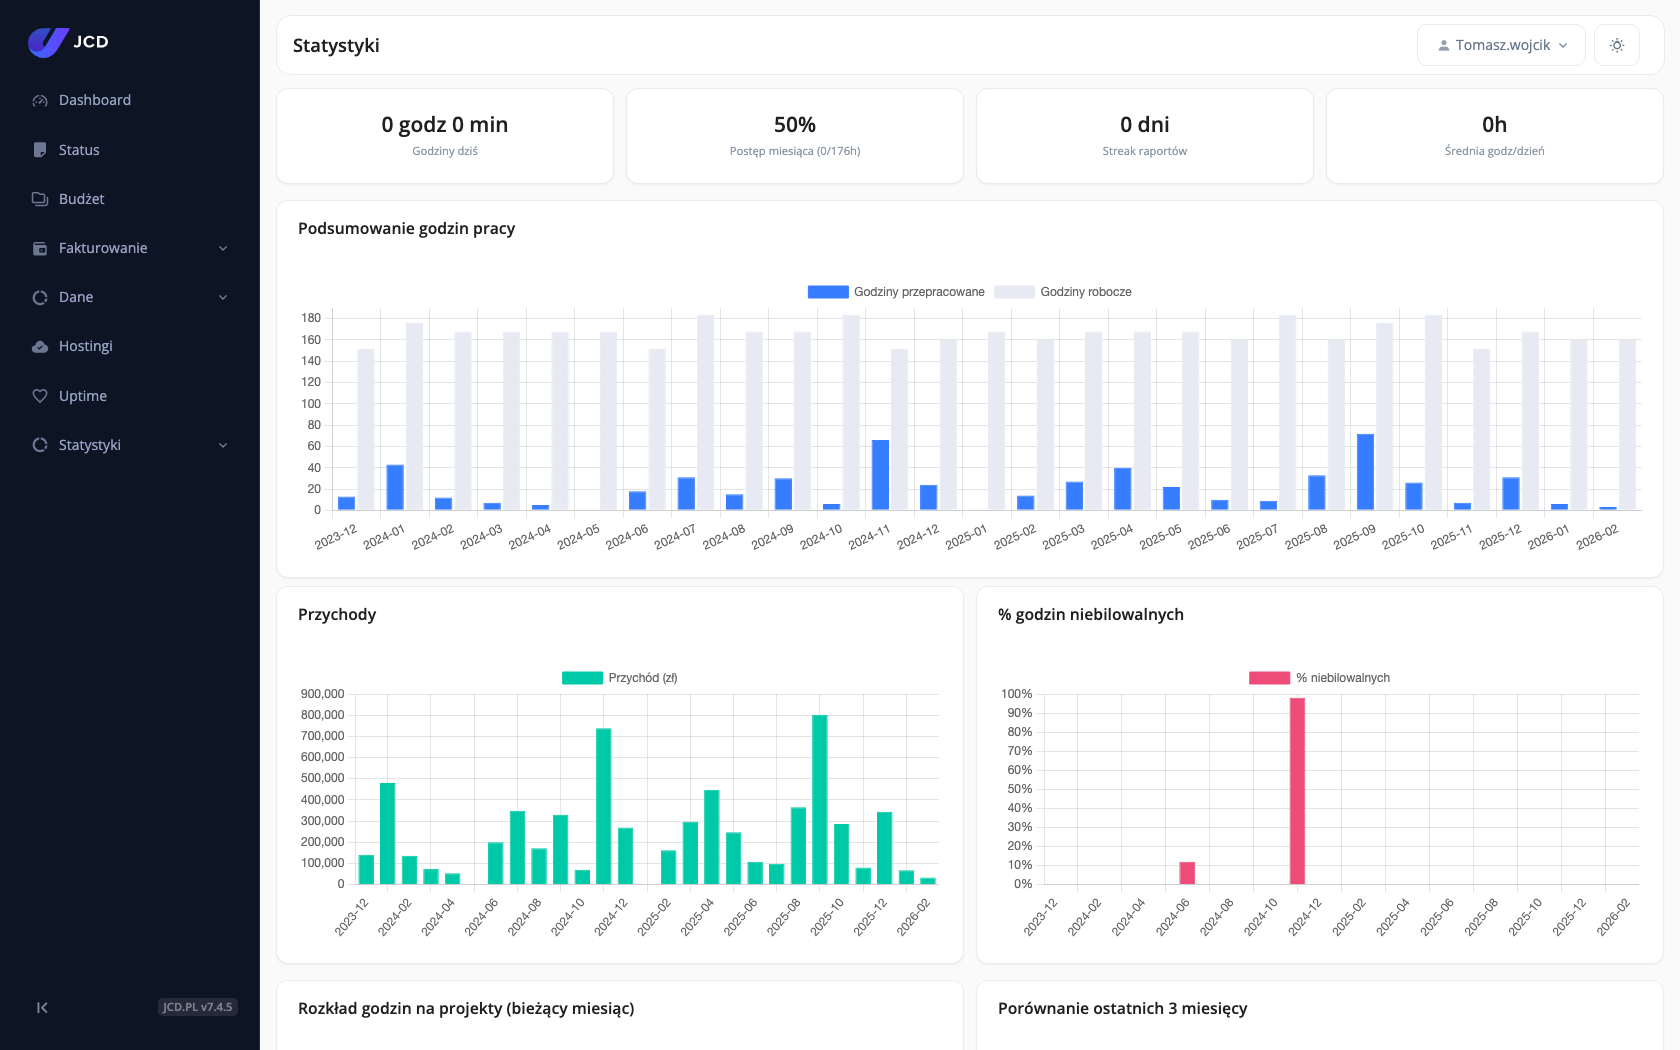Screen dimensions: 1680x1050
Task: Click the 2024-11 revenue bar
Action: click(603, 806)
